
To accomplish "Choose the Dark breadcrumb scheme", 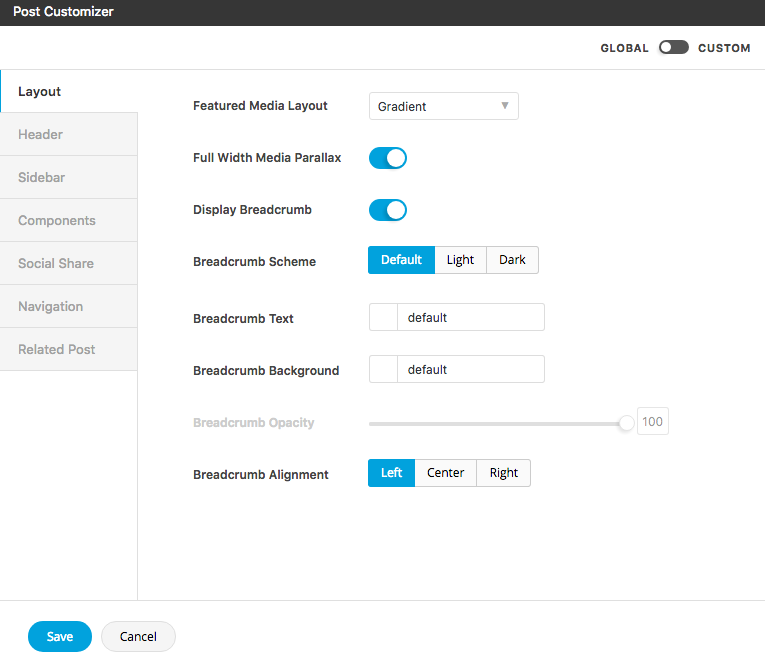I will pyautogui.click(x=512, y=260).
